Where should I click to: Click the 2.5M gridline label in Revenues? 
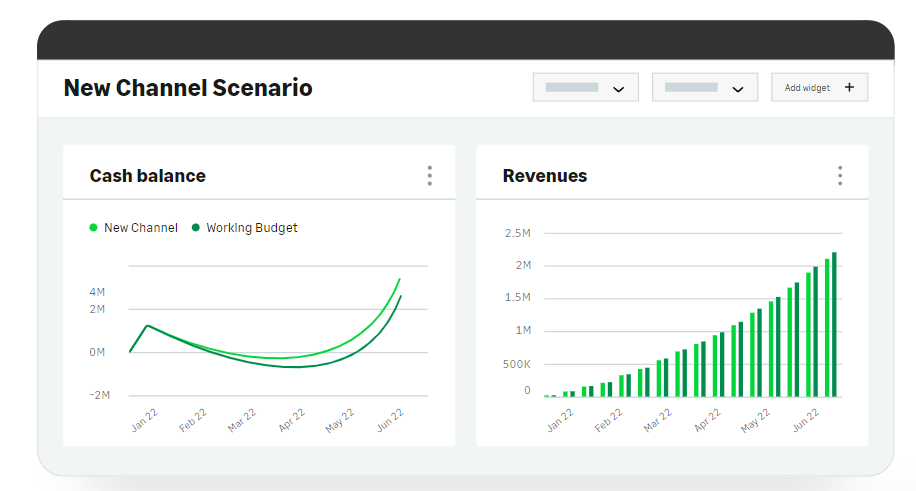tap(517, 233)
